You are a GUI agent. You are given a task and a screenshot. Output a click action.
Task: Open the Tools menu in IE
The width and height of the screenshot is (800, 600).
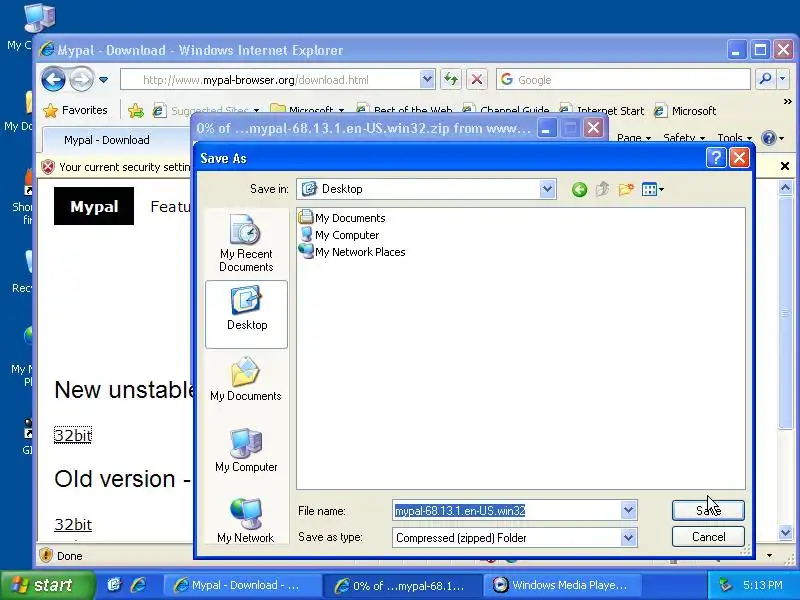pos(734,138)
